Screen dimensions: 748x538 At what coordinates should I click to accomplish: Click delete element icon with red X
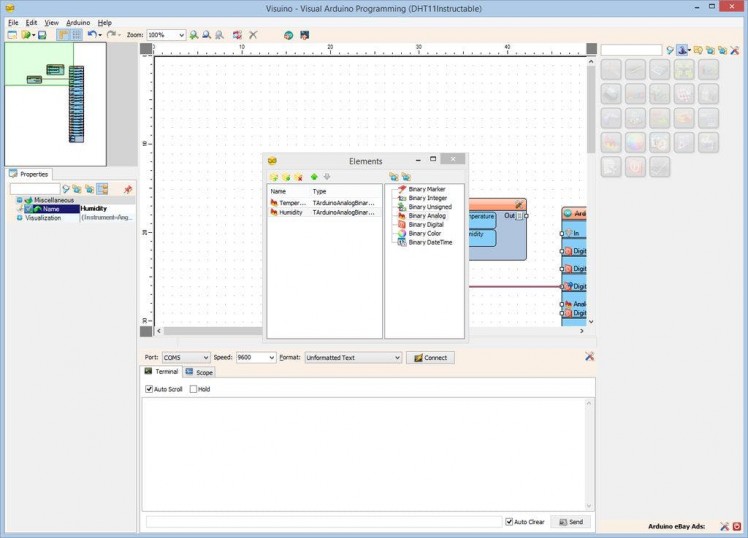(298, 177)
